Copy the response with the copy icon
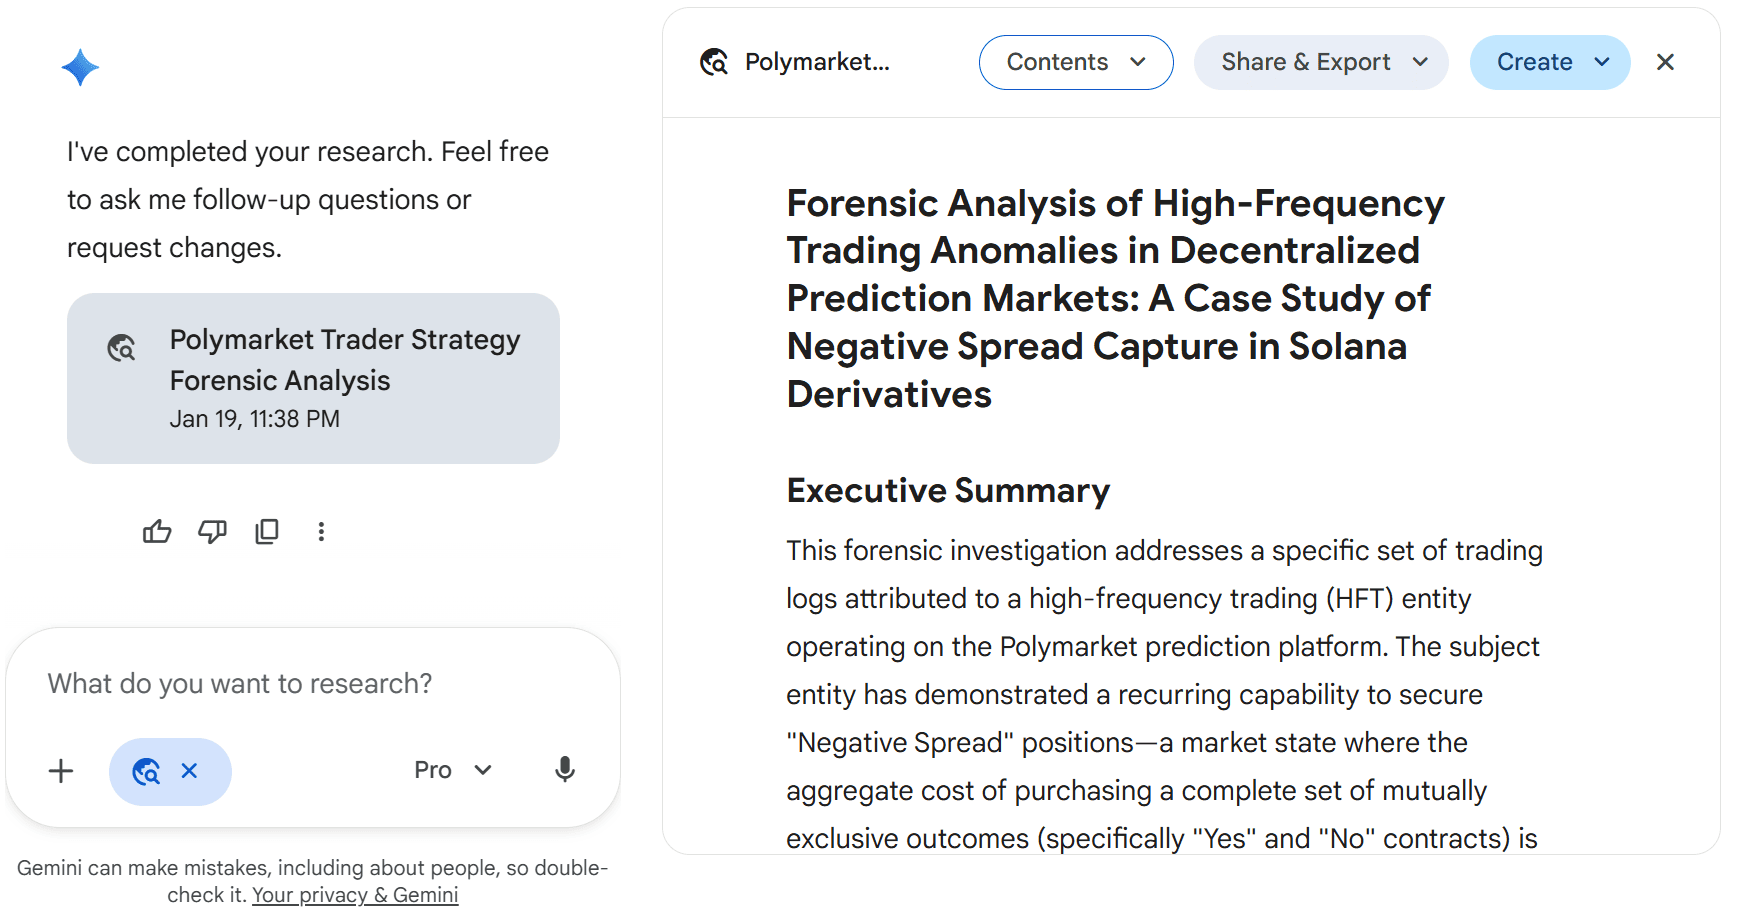Screen dimensions: 1753x916 coord(267,532)
